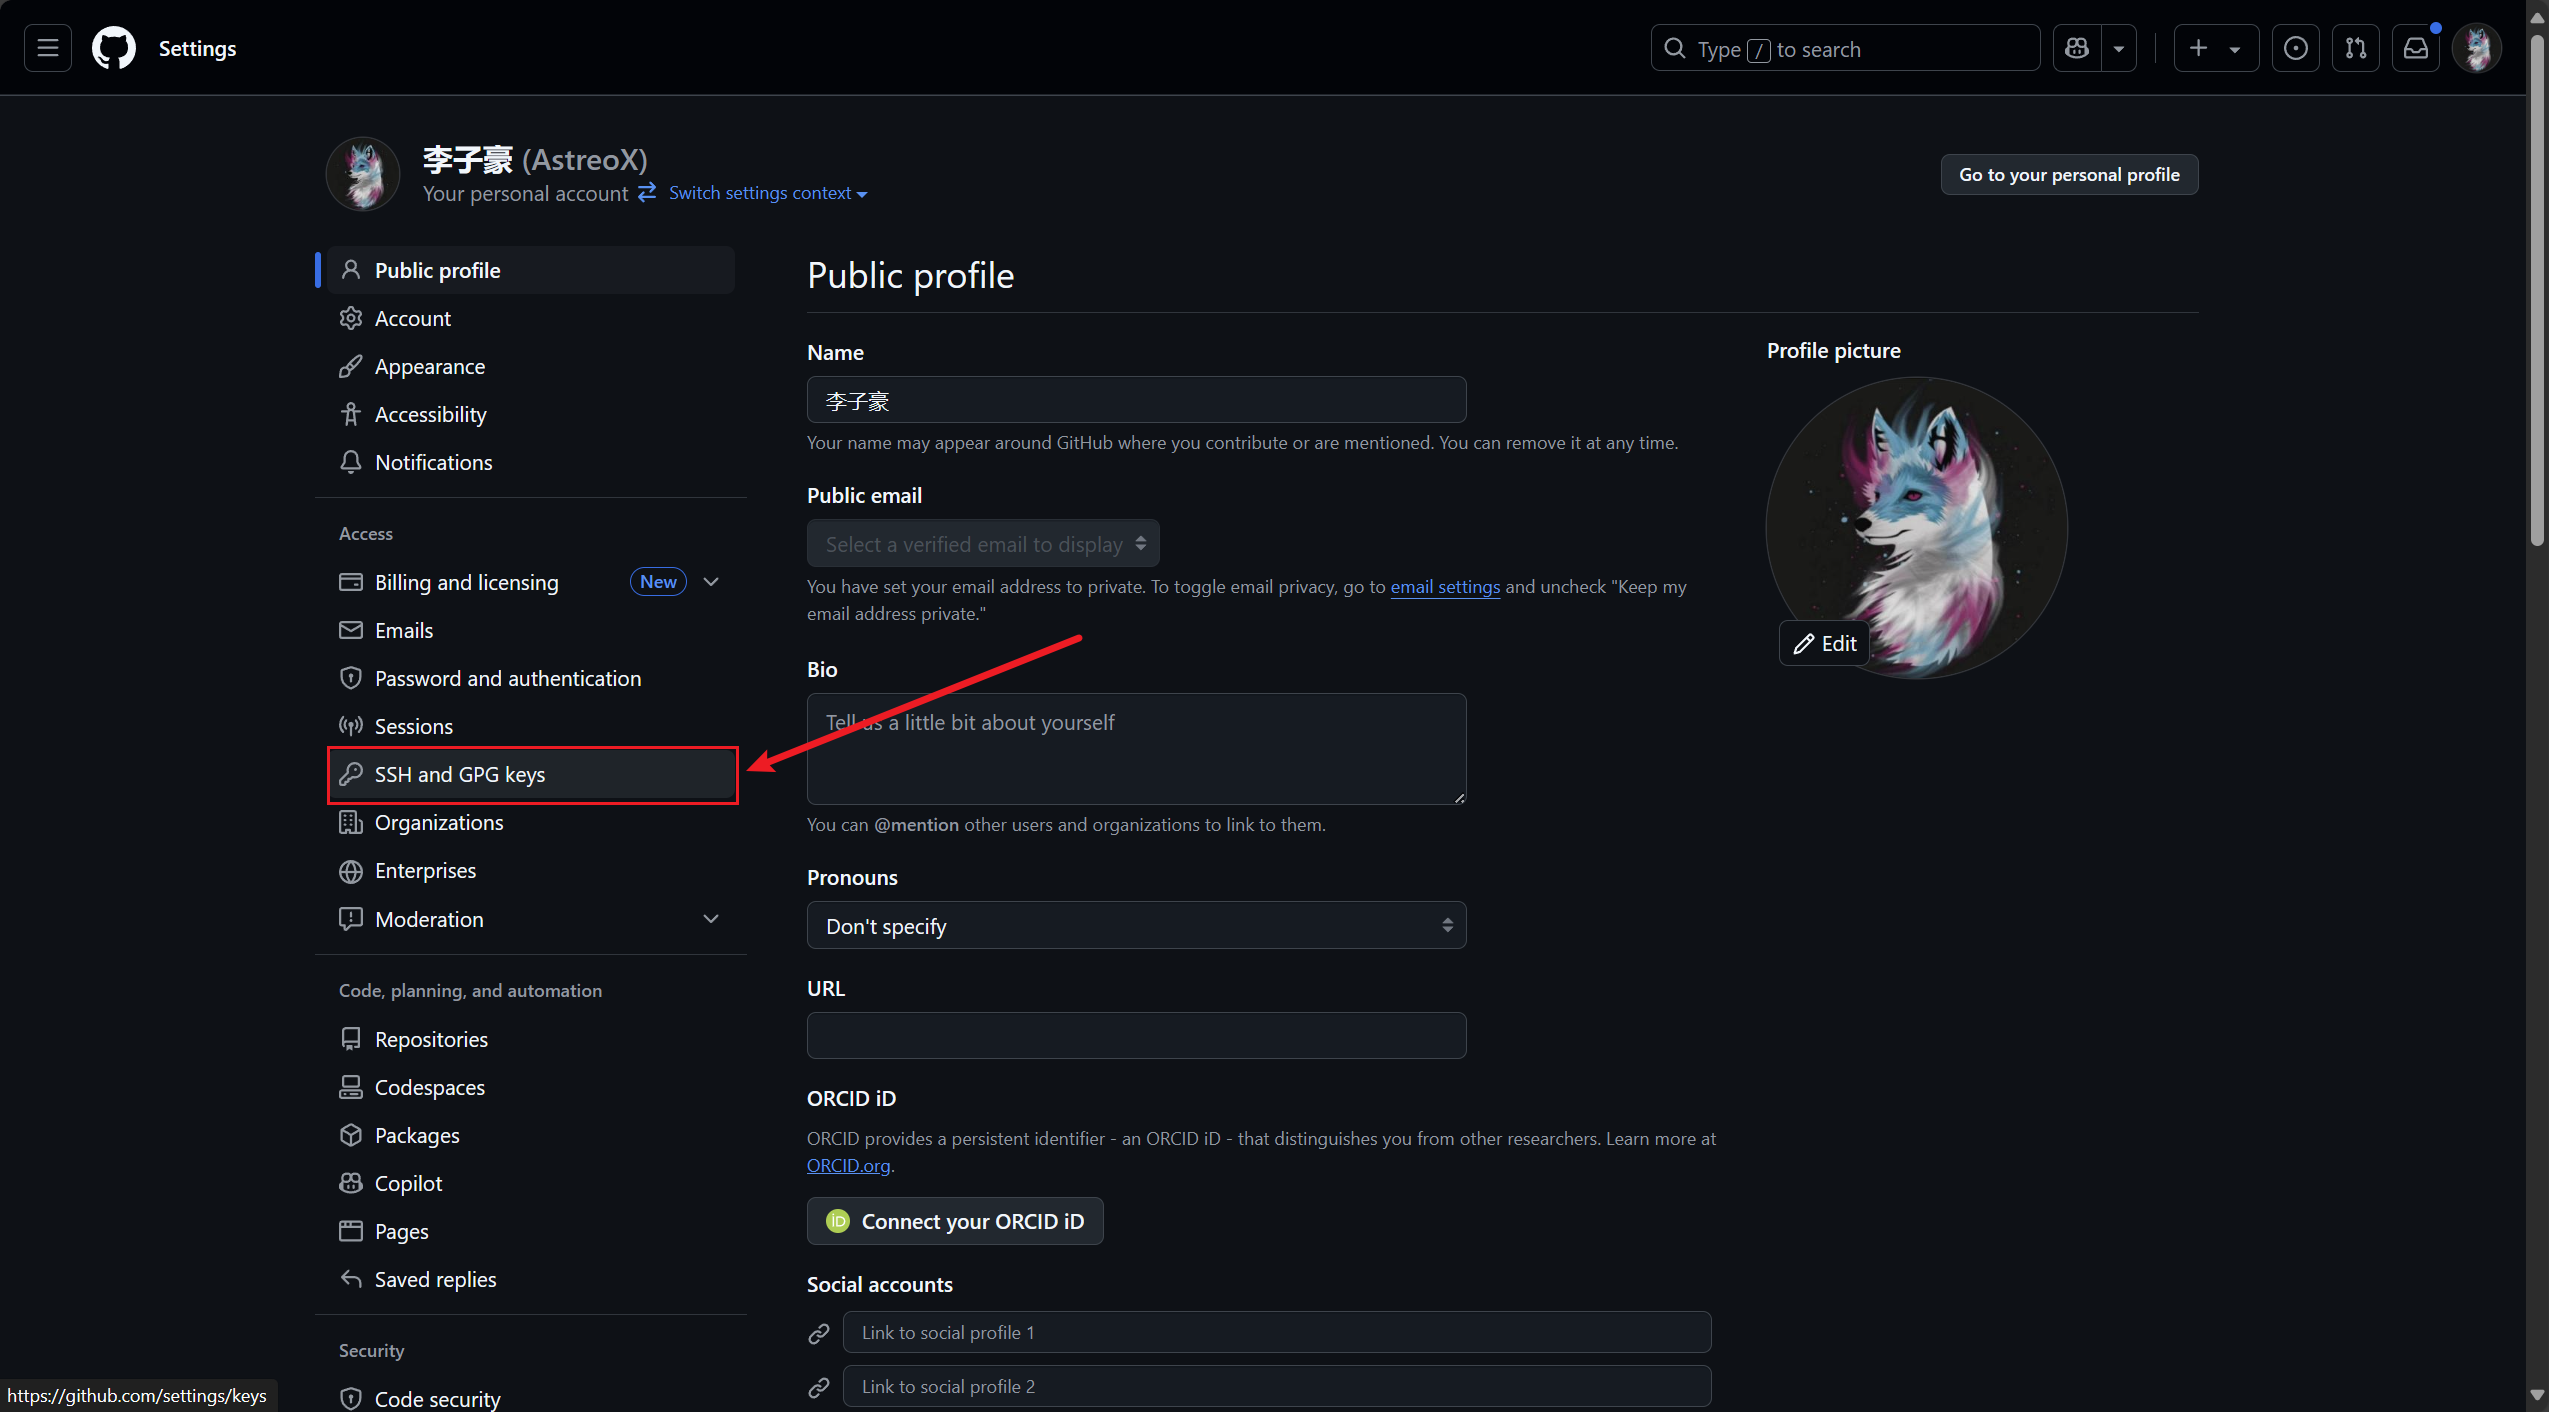
Task: Click the GitHub Octocat logo
Action: coord(114,48)
